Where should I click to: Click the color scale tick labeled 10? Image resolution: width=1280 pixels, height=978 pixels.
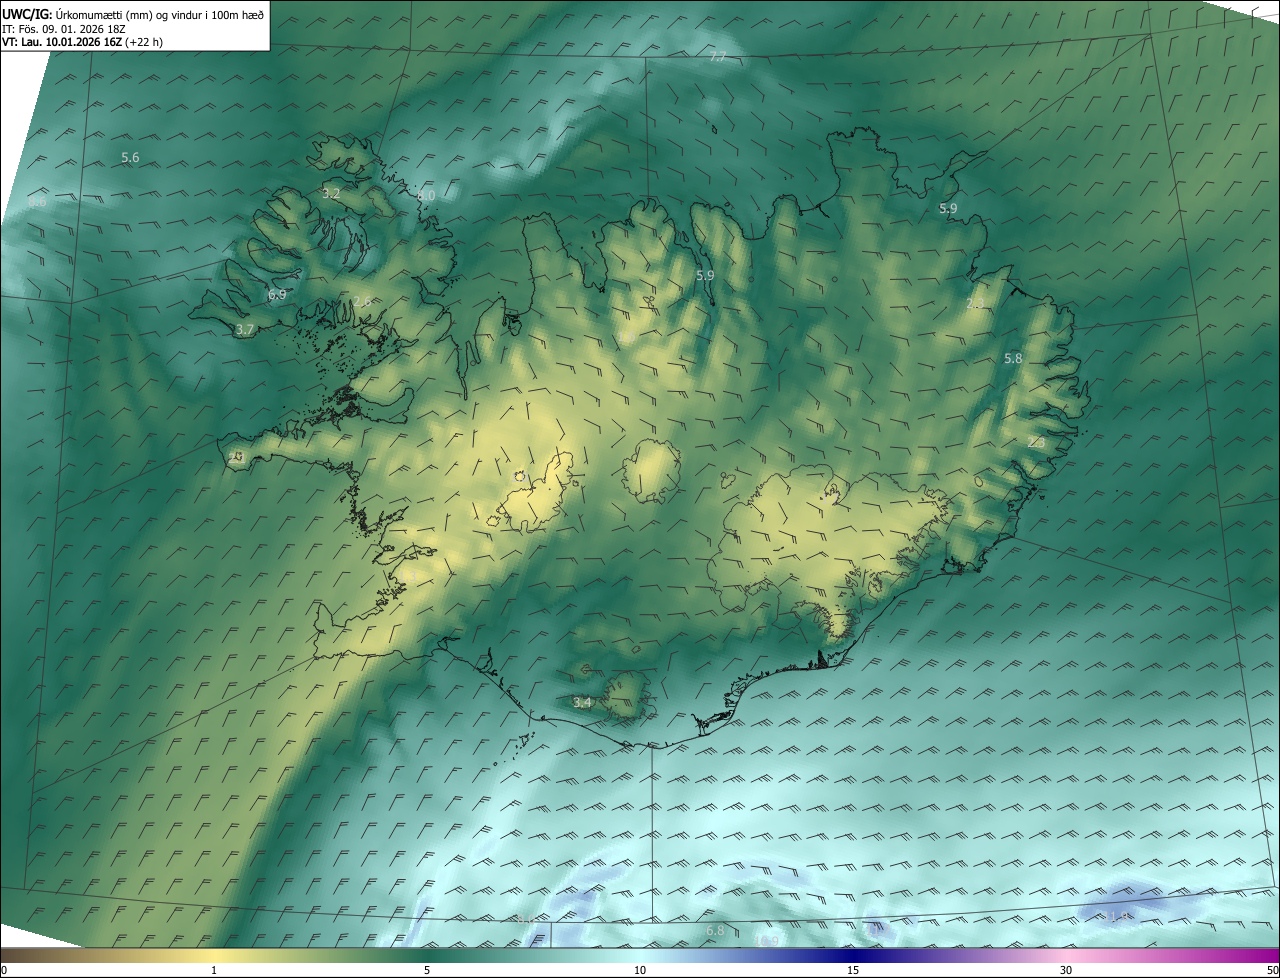pos(640,970)
